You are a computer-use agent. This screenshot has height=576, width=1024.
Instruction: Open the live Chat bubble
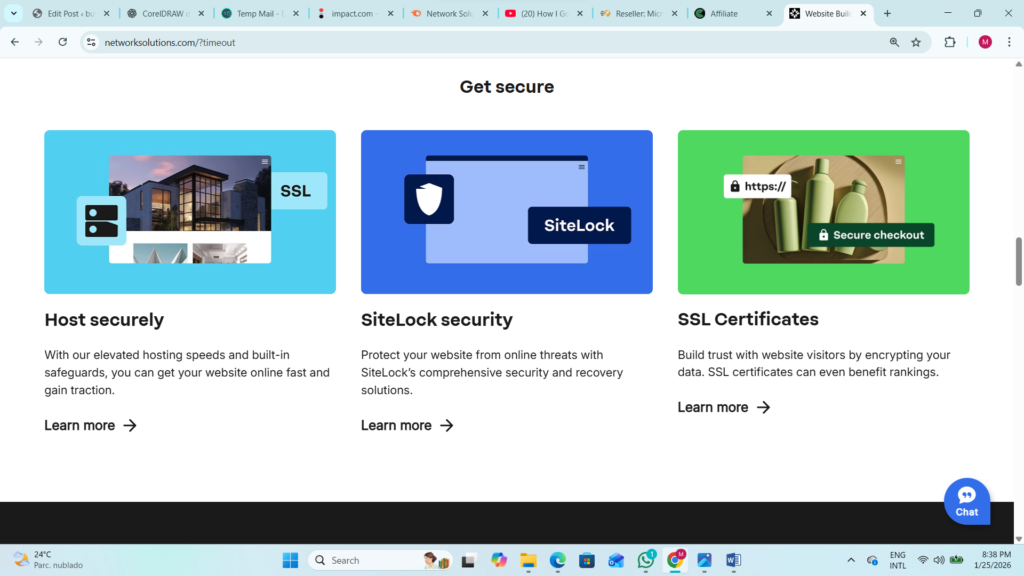966,500
